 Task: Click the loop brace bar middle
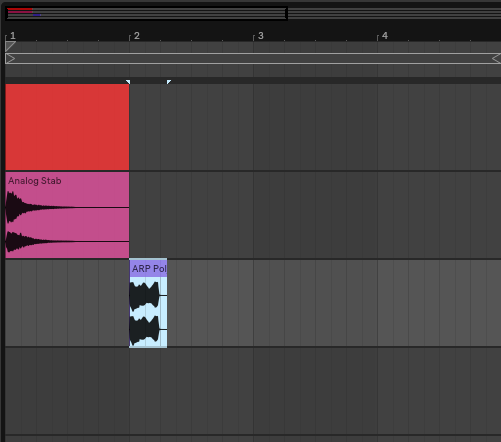(253, 59)
